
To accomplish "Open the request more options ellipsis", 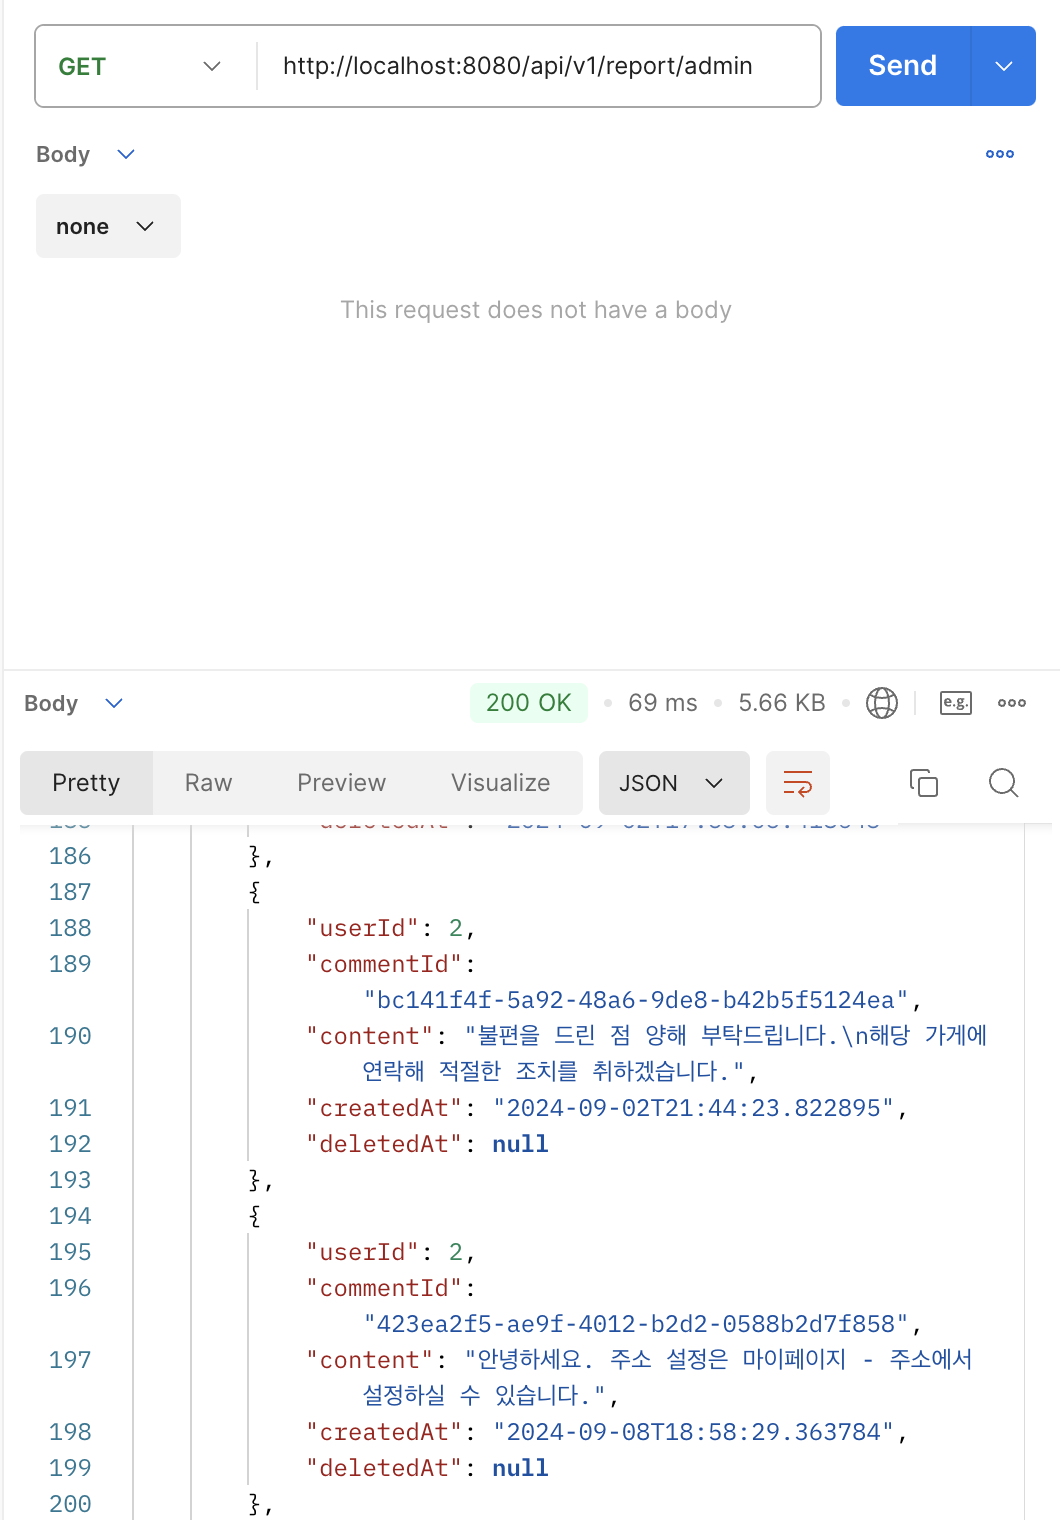I will 999,154.
